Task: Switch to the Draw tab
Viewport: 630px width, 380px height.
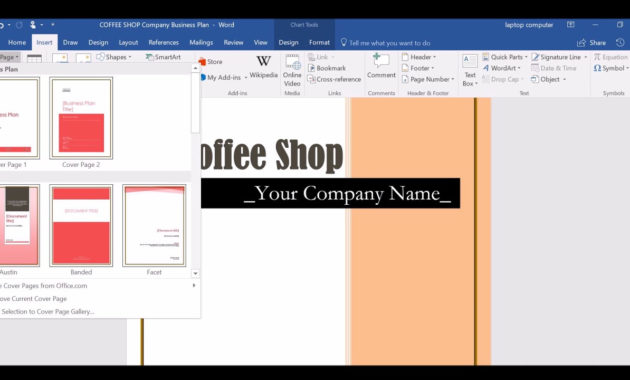Action: tap(70, 42)
